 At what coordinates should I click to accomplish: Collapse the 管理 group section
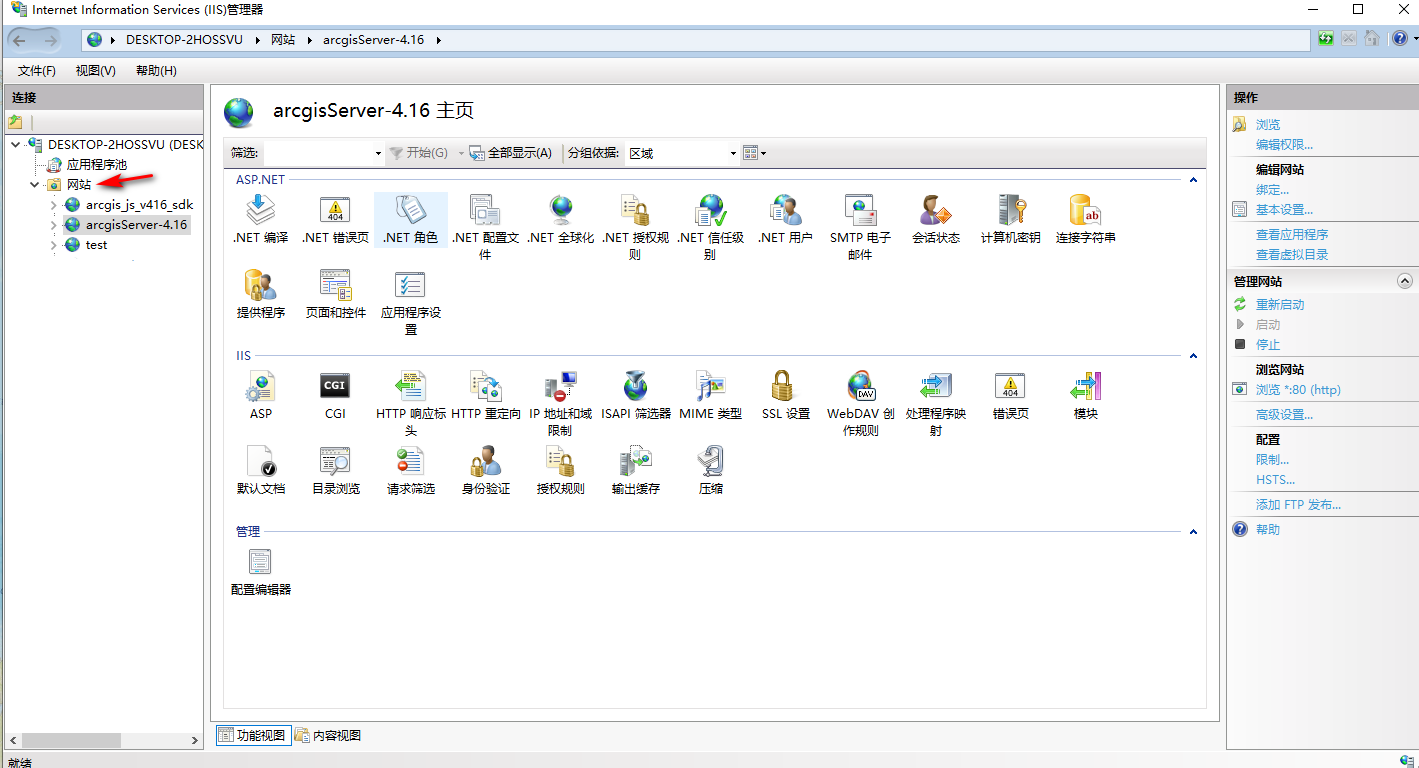(x=1193, y=532)
